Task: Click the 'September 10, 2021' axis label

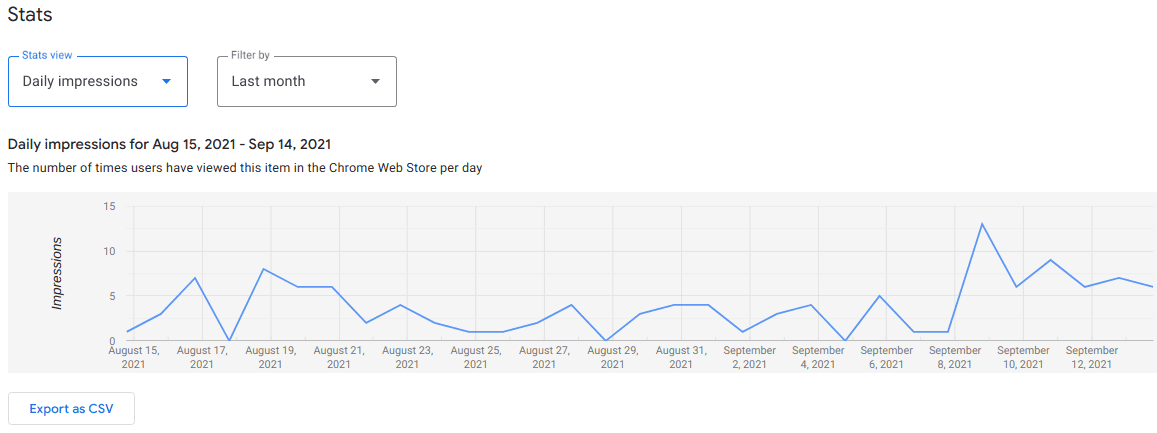Action: (1023, 357)
